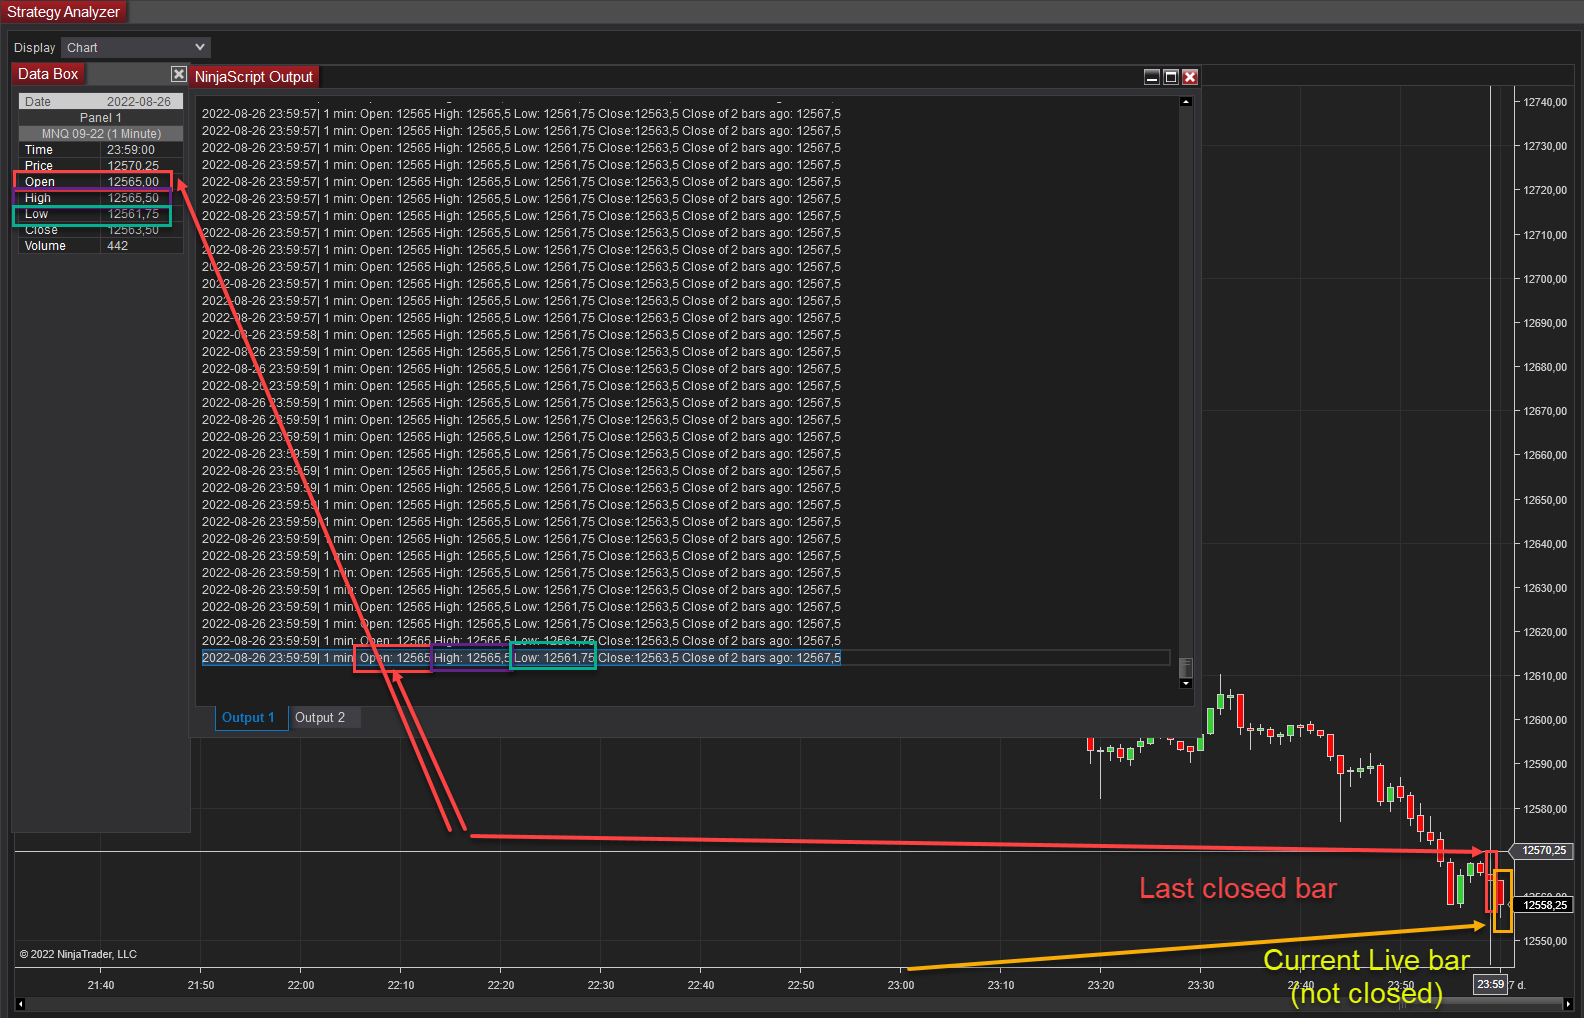Click the 22:30 time axis label
This screenshot has width=1584, height=1018.
coord(601,985)
